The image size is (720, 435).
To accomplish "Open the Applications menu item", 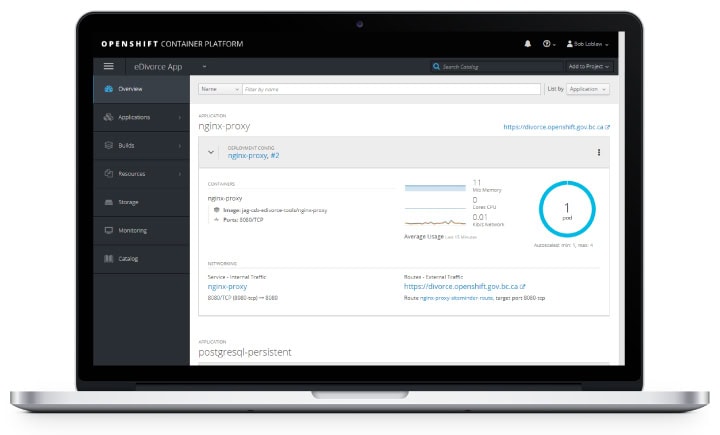I will click(x=141, y=117).
